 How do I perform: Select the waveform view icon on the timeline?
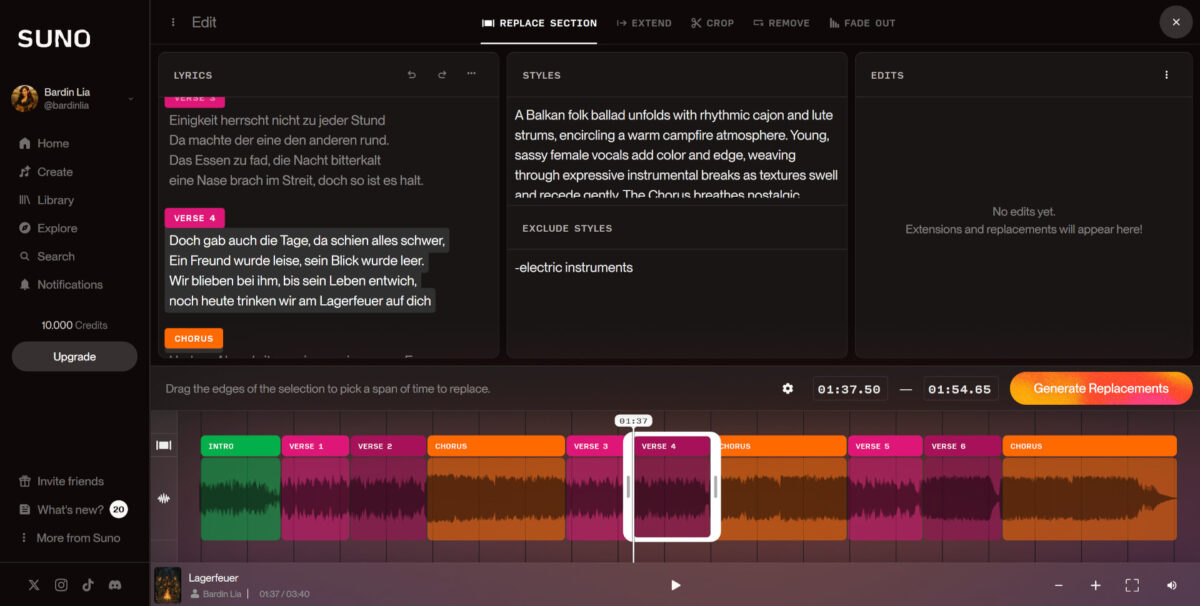coord(163,497)
